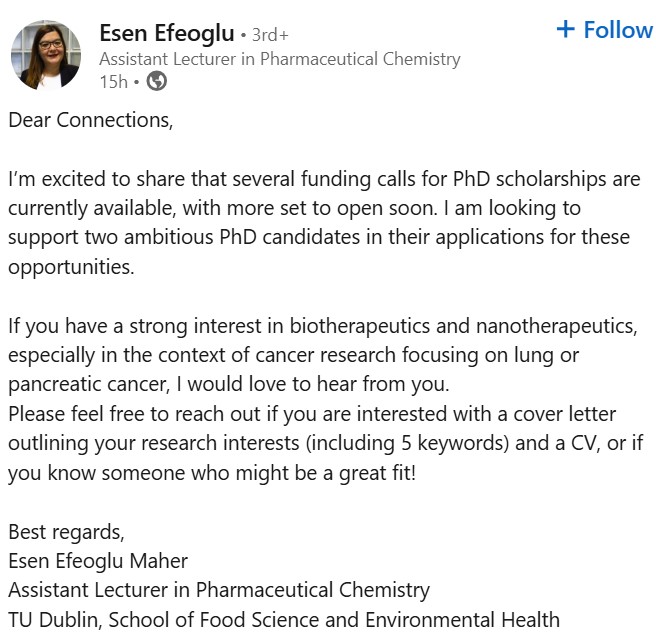The image size is (656, 640).
Task: Click the 'Best regards,' line
Action: [67, 532]
